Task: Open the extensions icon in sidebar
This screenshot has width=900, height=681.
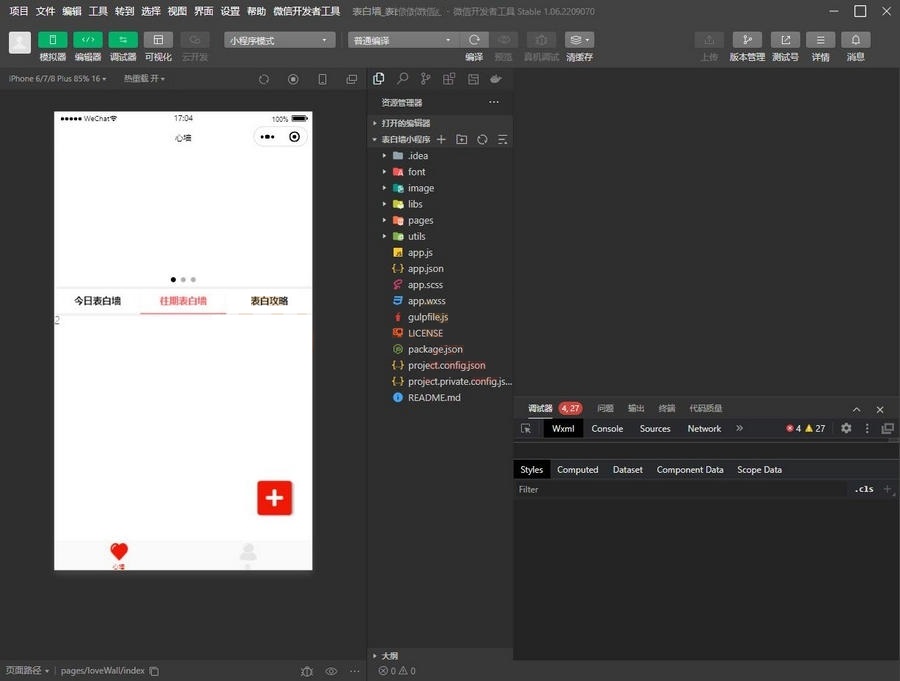Action: 449,79
